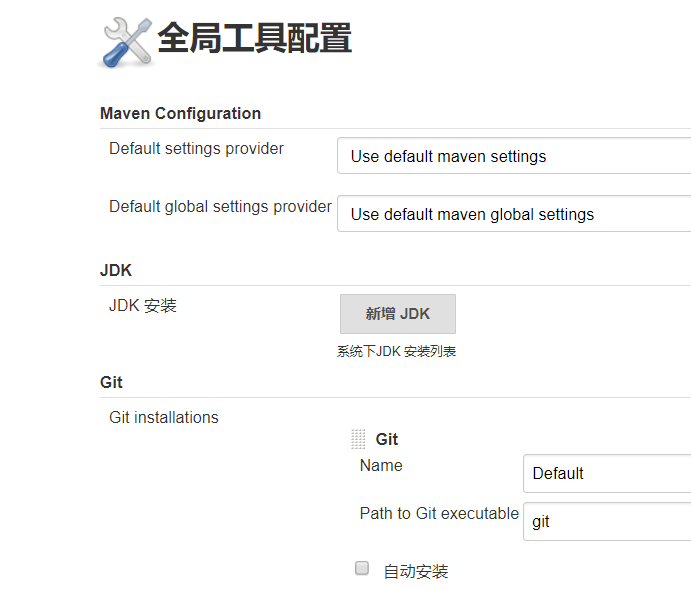This screenshot has width=691, height=590.
Task: Enable the 自动安装 checkbox under Git
Action: tap(362, 568)
